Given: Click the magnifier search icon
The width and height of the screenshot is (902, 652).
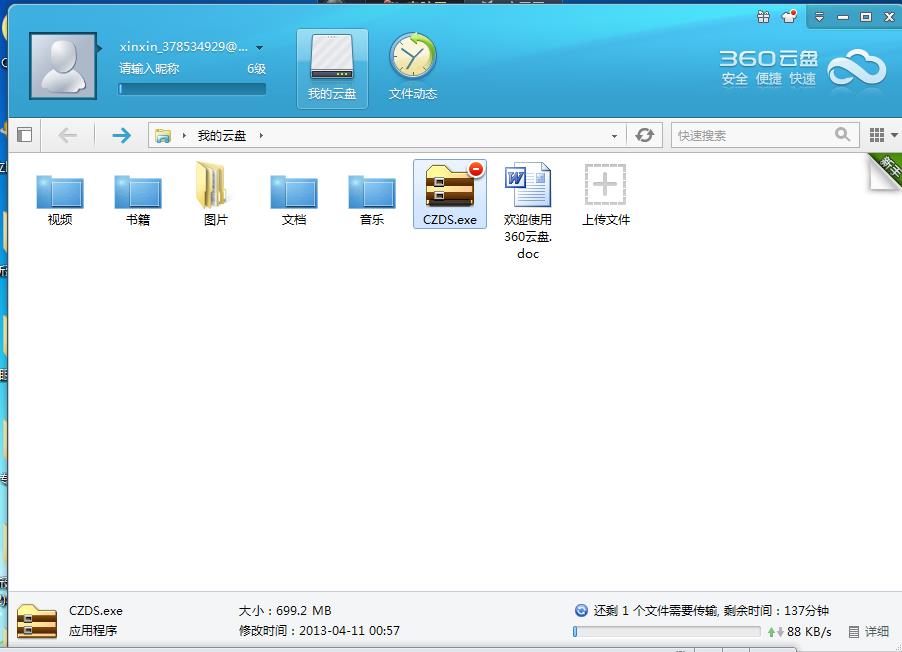Looking at the screenshot, I should [x=843, y=135].
